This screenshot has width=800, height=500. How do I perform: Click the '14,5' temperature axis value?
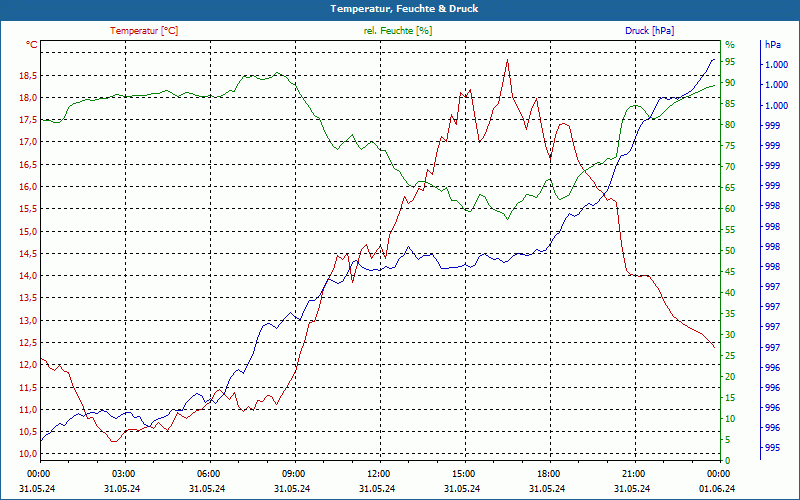(28, 254)
